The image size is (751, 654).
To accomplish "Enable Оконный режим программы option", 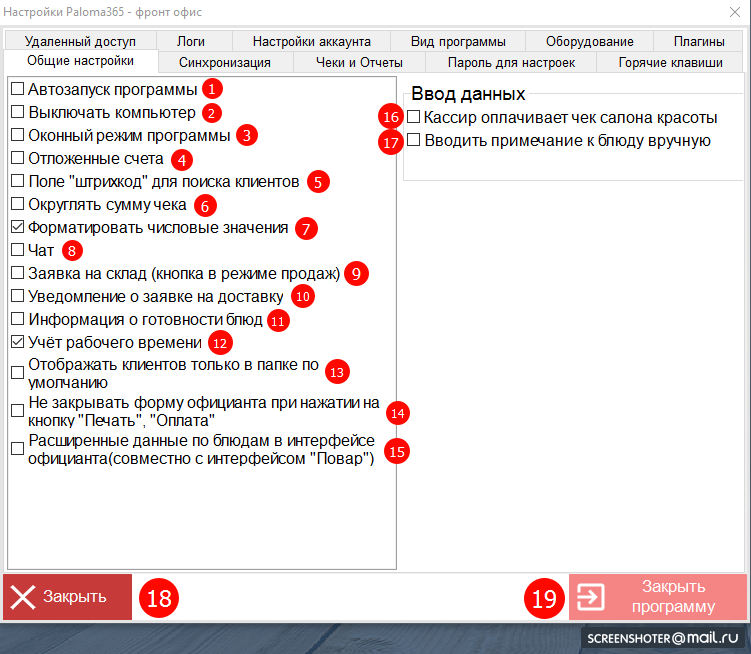I will pos(18,135).
